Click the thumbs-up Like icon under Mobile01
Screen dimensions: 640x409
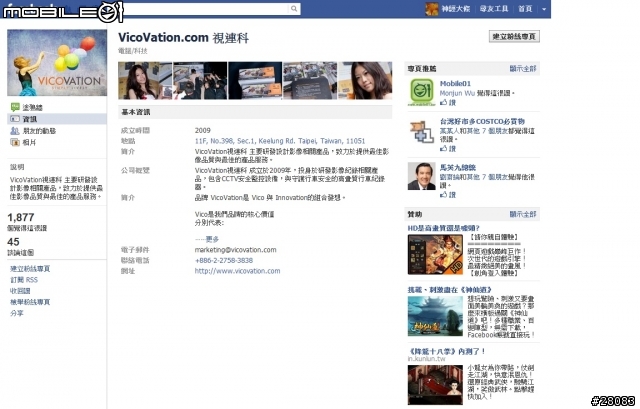tap(444, 102)
